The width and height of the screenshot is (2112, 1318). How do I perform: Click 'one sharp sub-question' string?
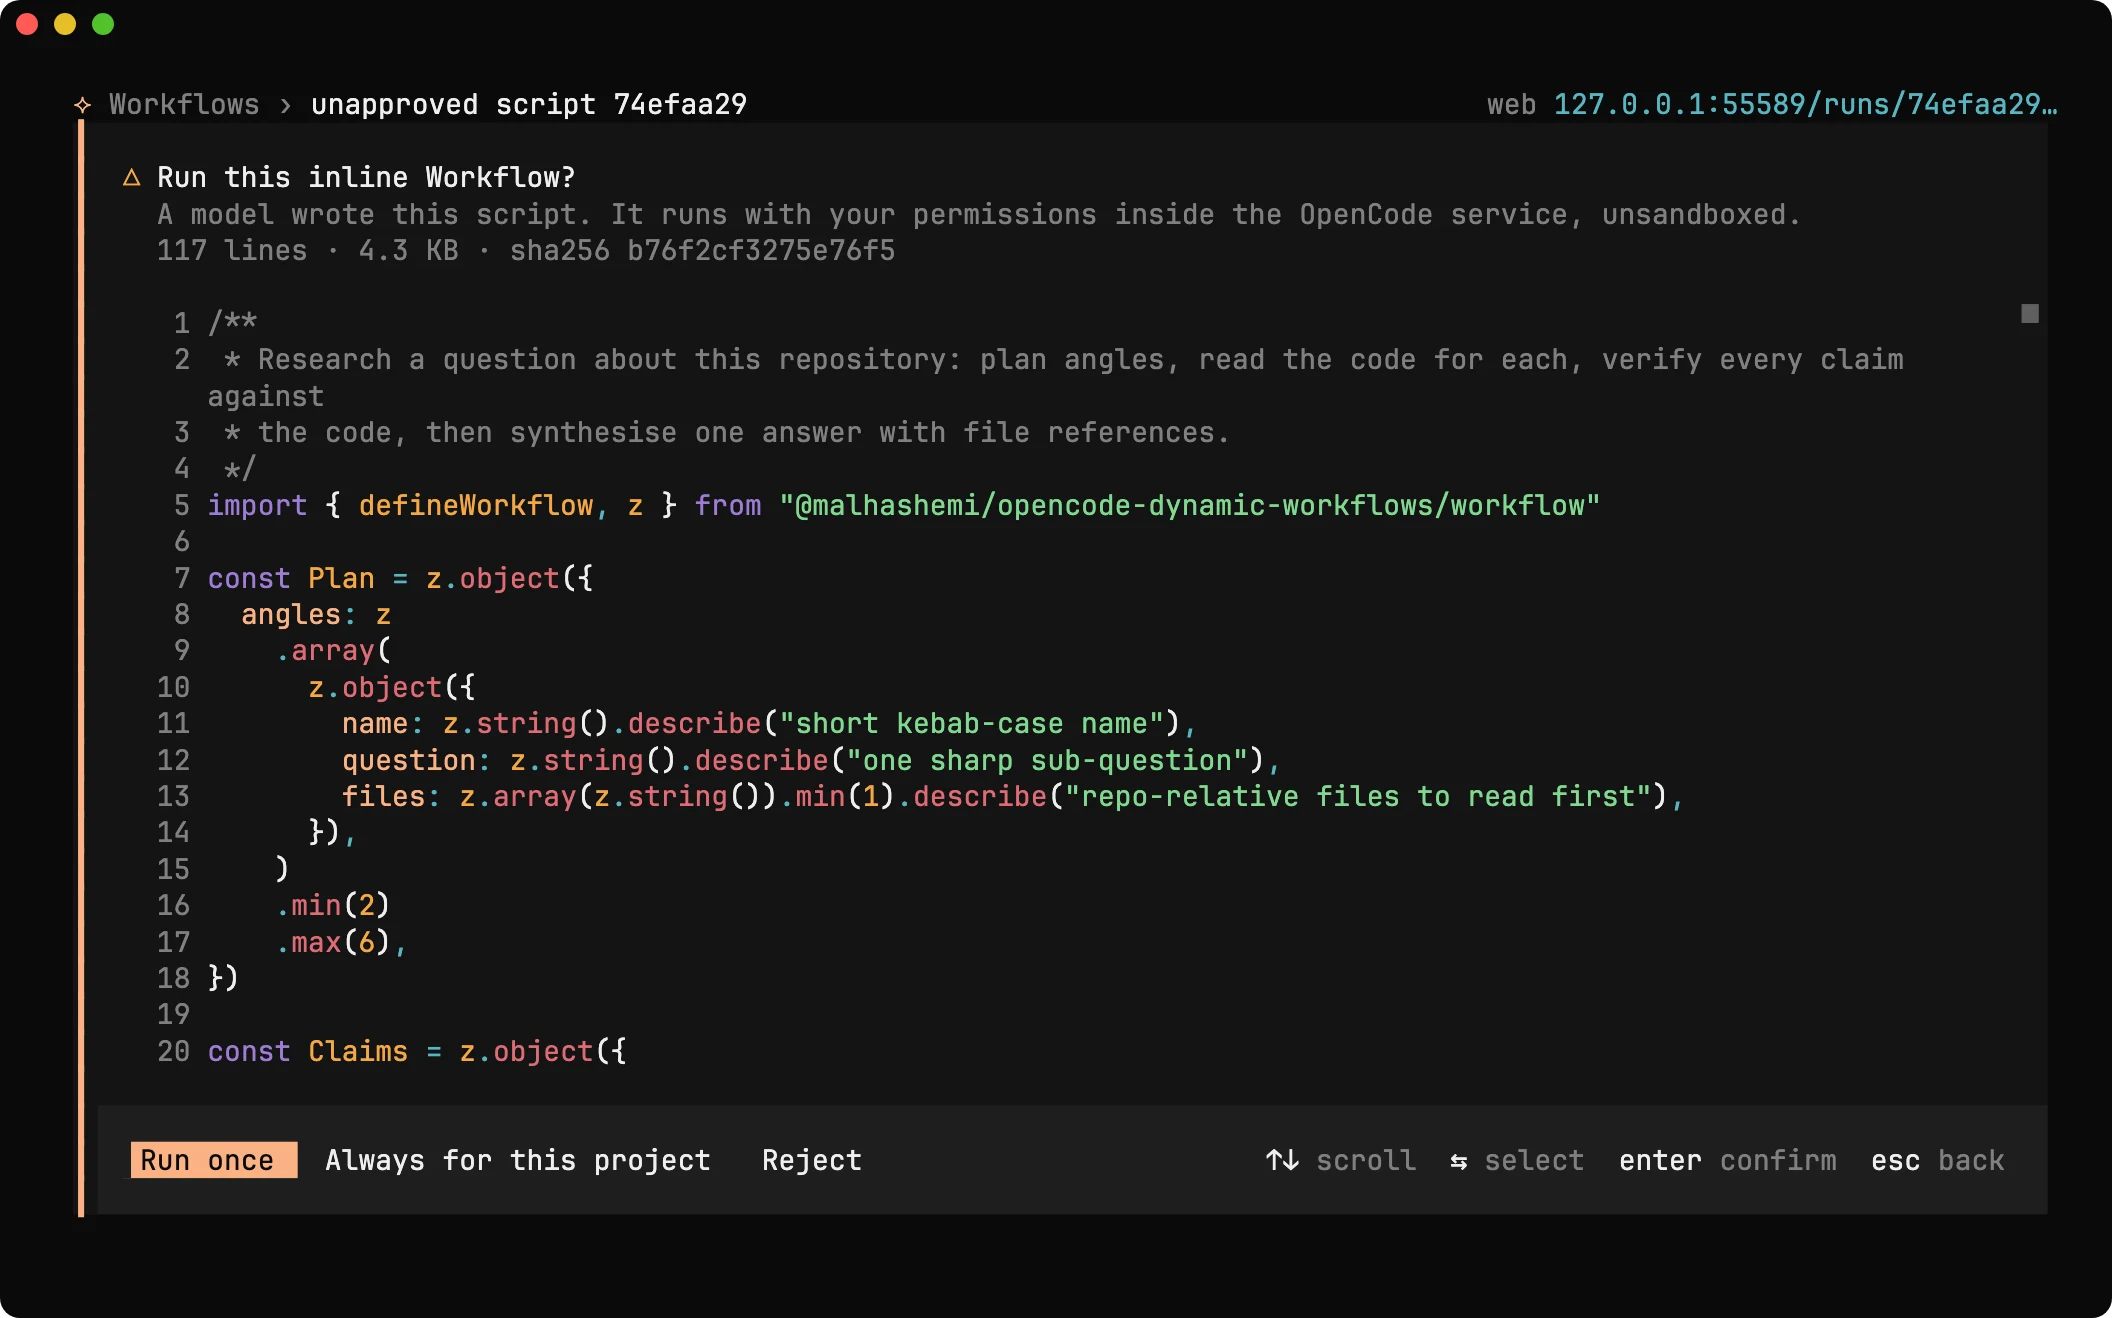tap(1048, 760)
